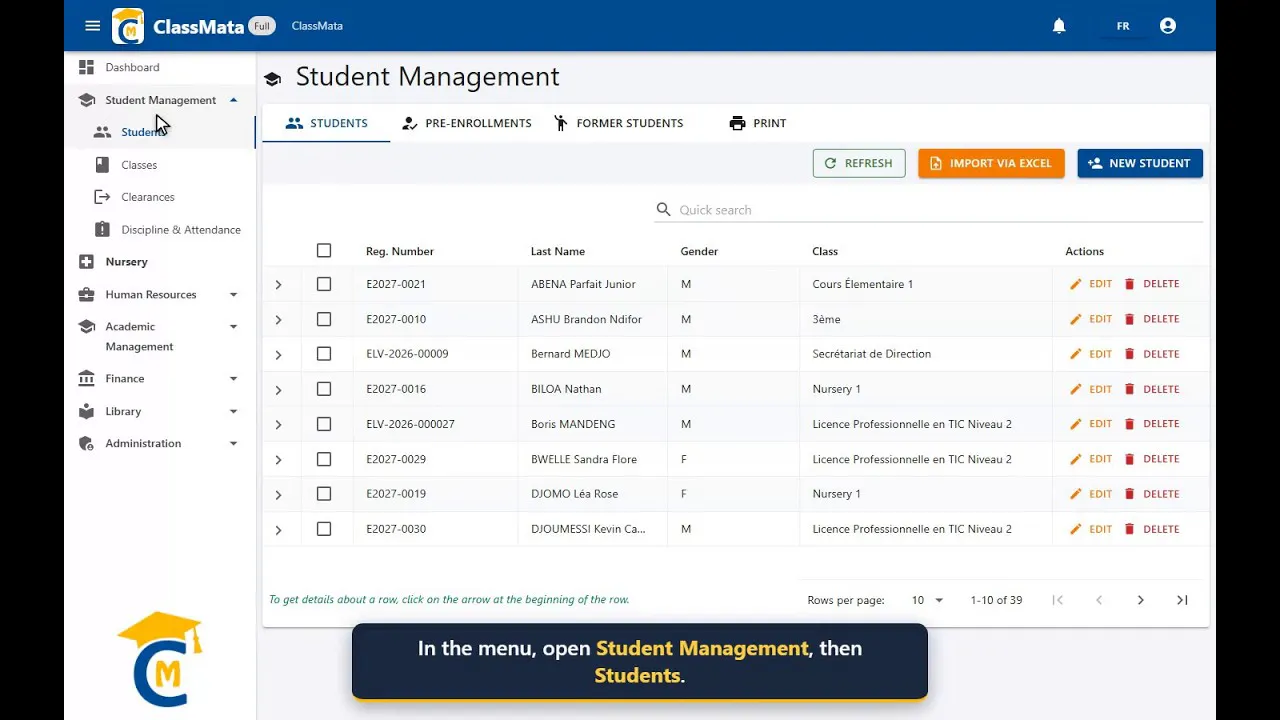Click the Library books icon
This screenshot has height=720, width=1280.
pyautogui.click(x=86, y=411)
